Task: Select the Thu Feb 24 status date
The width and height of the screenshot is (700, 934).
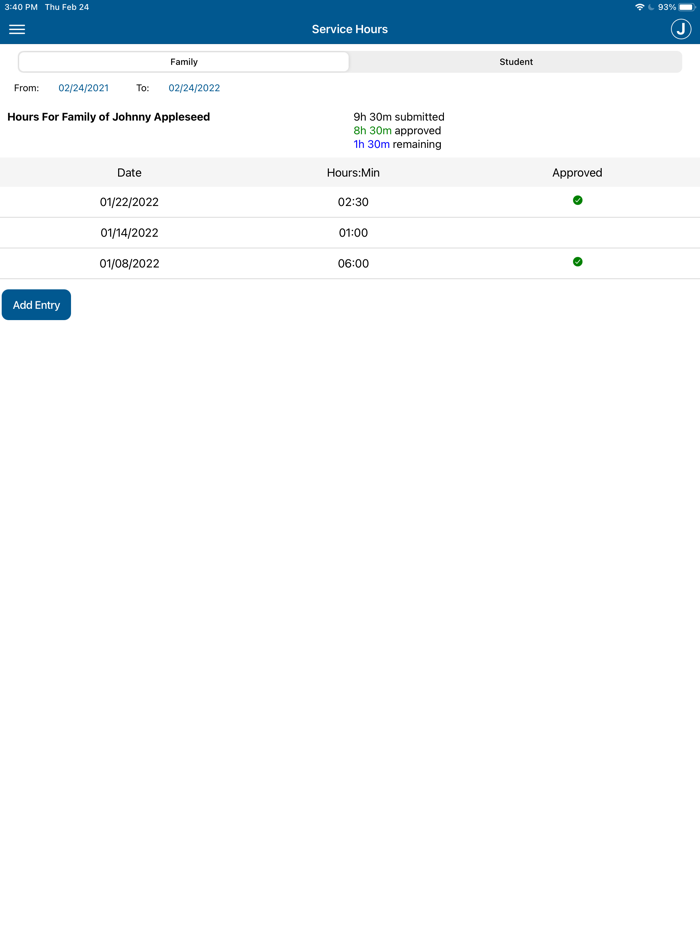Action: point(67,7)
